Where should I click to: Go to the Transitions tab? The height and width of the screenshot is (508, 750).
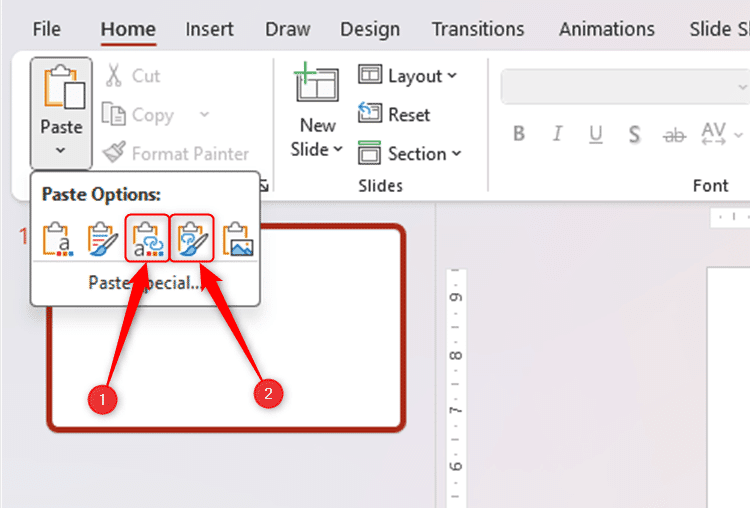(x=478, y=29)
